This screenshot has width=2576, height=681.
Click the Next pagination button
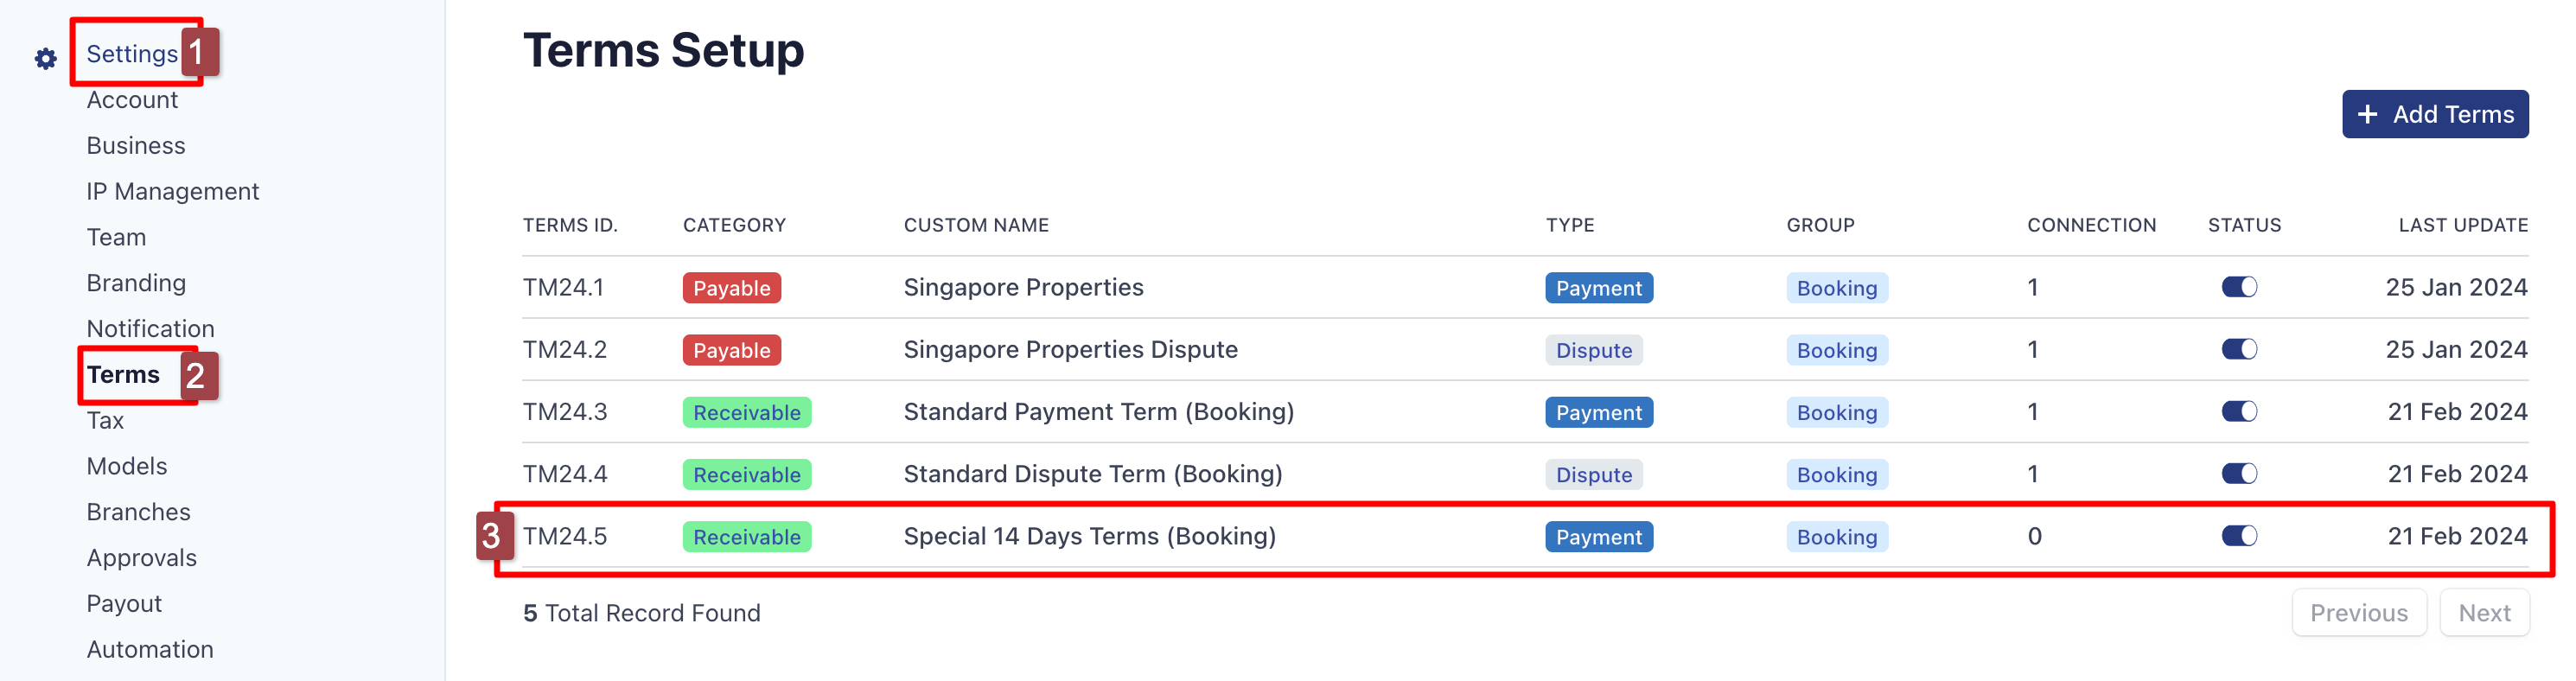2484,612
